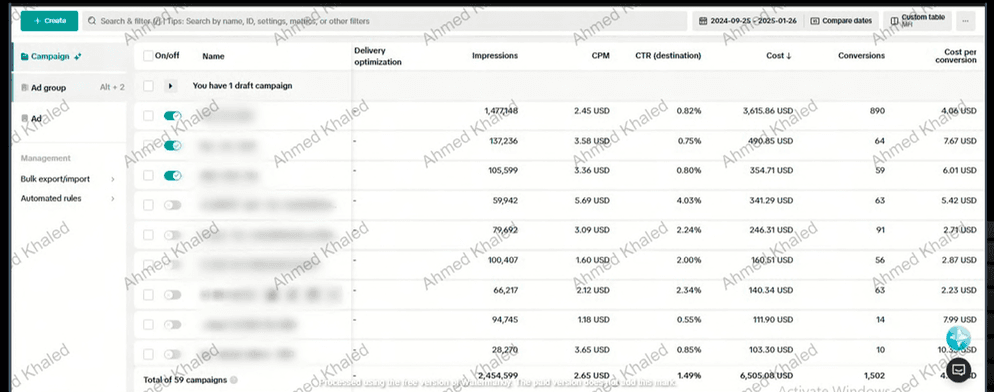Expand Automated rules
Screen dimensions: 994x392
click(68, 199)
